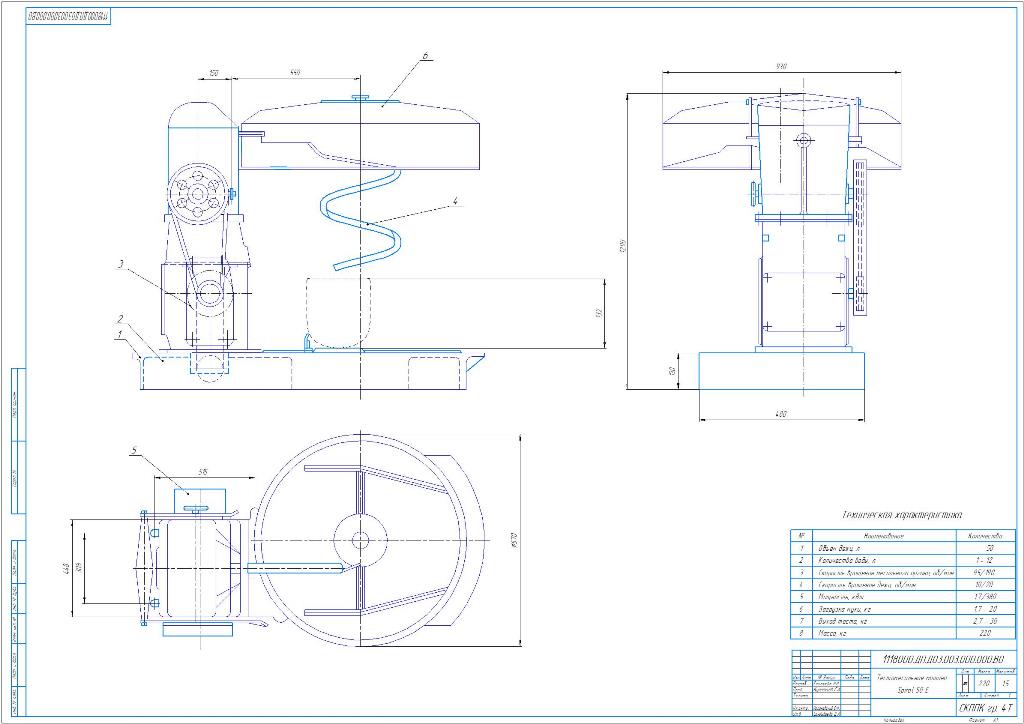Image resolution: width=1024 pixels, height=724 pixels.
Task: Click value 1 - 12 in the water quantity row
Action: click(x=986, y=560)
